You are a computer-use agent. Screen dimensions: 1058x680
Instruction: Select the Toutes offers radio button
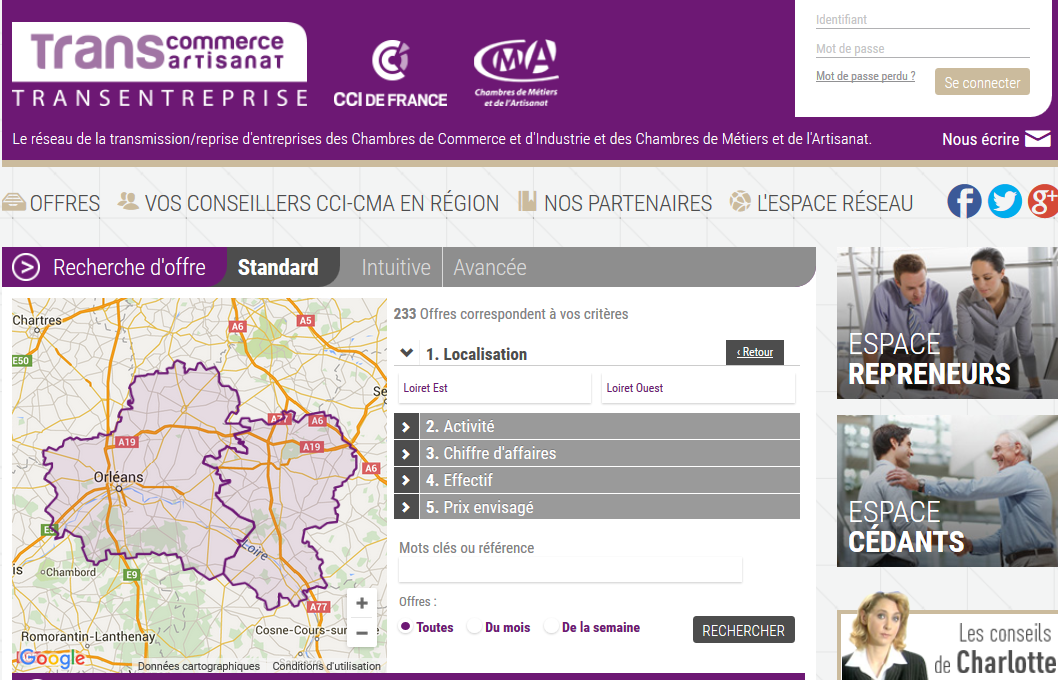tap(406, 627)
